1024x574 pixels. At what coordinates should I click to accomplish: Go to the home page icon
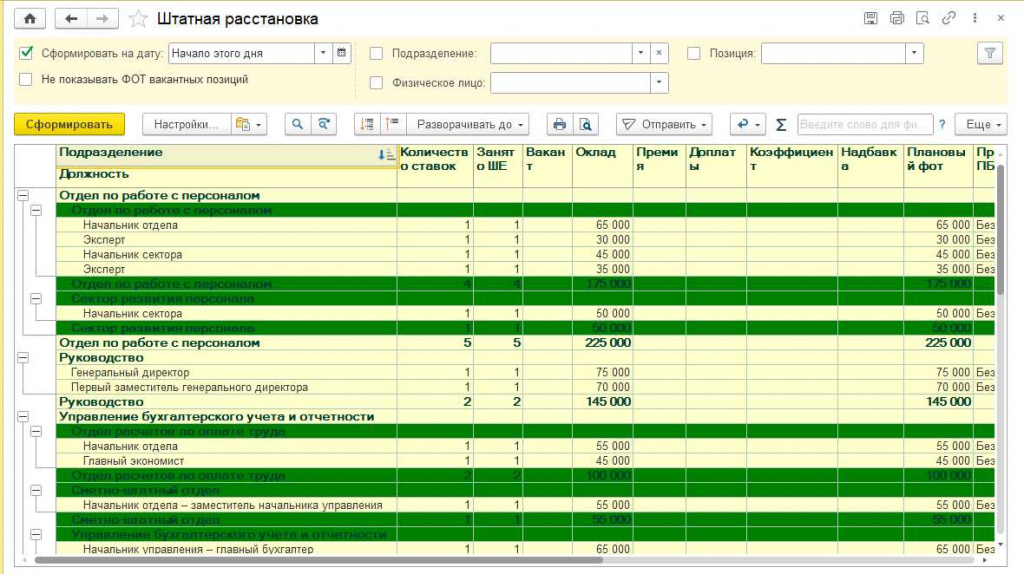tap(30, 19)
